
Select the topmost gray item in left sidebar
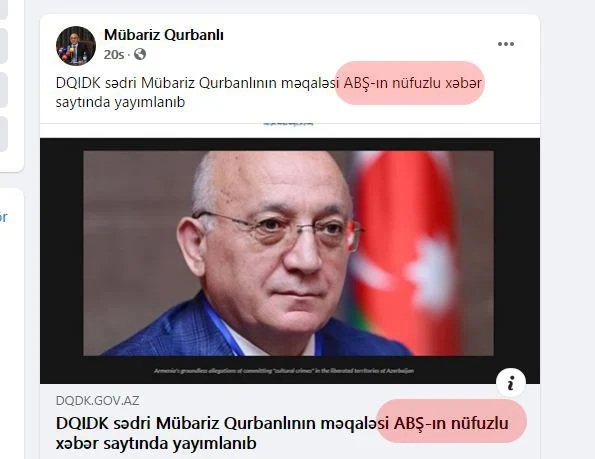3,9
